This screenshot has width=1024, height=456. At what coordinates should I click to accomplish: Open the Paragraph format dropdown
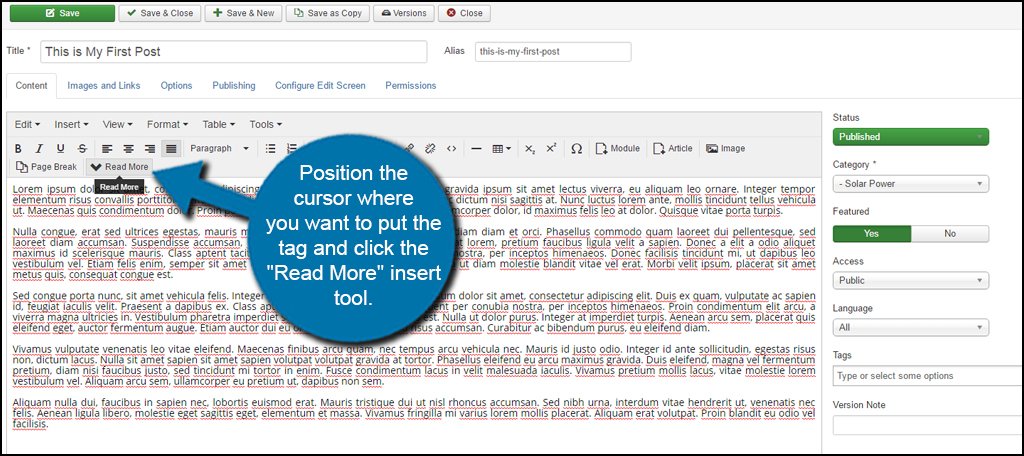click(x=219, y=149)
